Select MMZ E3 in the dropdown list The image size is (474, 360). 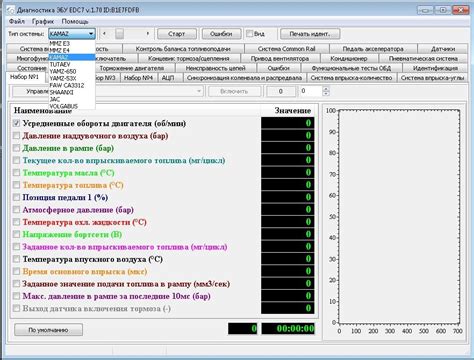click(72, 43)
